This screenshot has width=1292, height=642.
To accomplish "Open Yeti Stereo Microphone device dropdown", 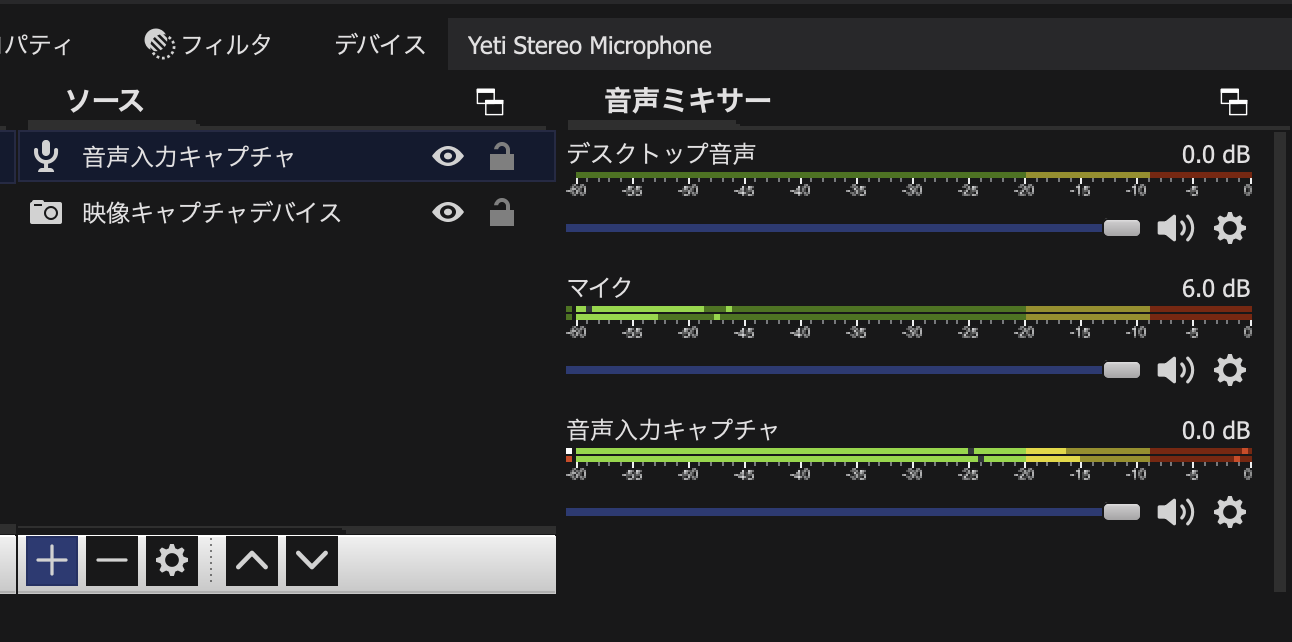I will [868, 46].
